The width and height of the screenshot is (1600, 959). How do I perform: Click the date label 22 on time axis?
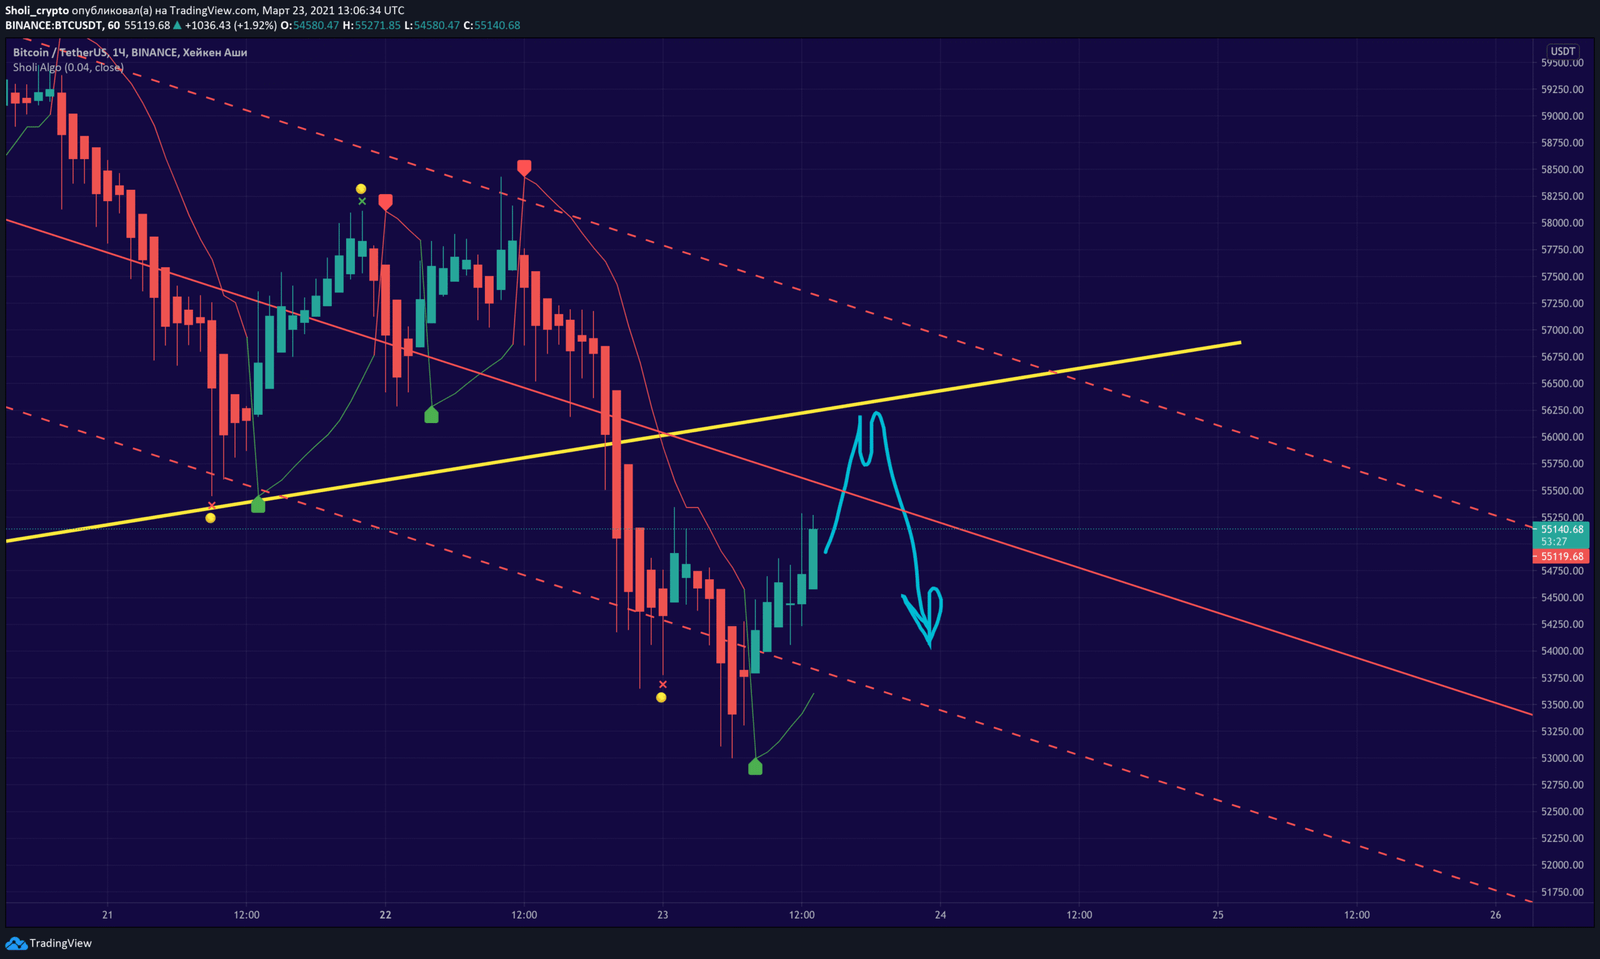click(x=385, y=915)
